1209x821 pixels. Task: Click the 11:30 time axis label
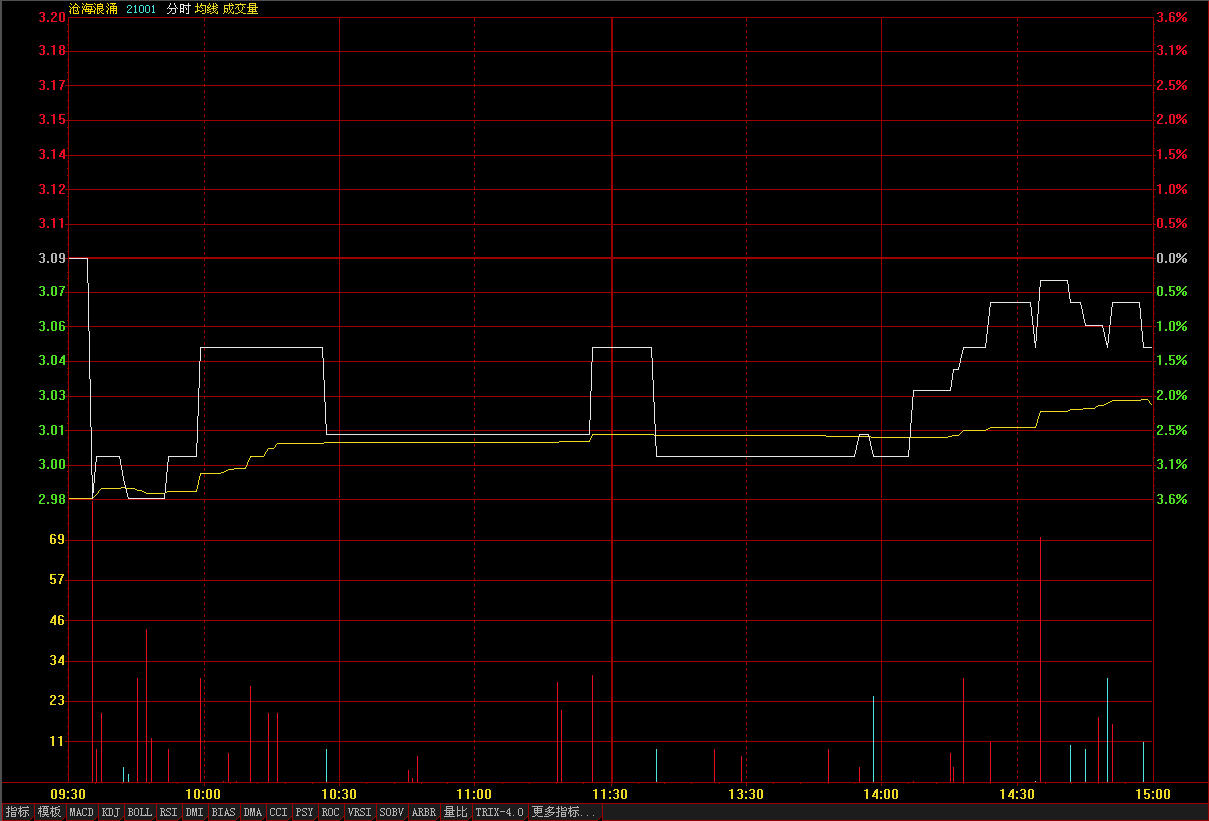610,794
